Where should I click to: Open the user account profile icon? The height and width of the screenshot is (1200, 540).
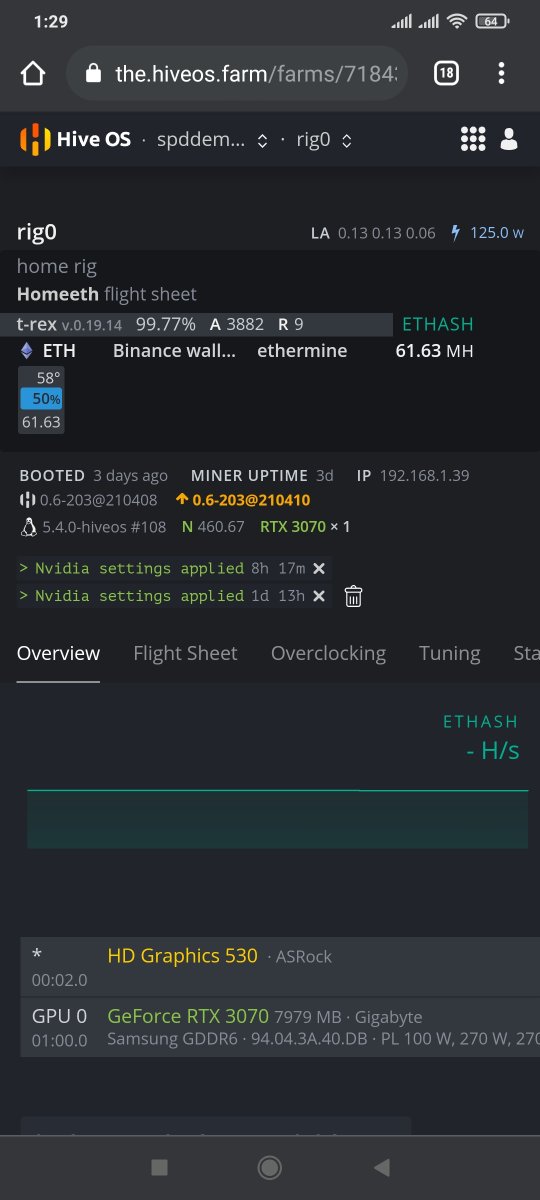[509, 140]
